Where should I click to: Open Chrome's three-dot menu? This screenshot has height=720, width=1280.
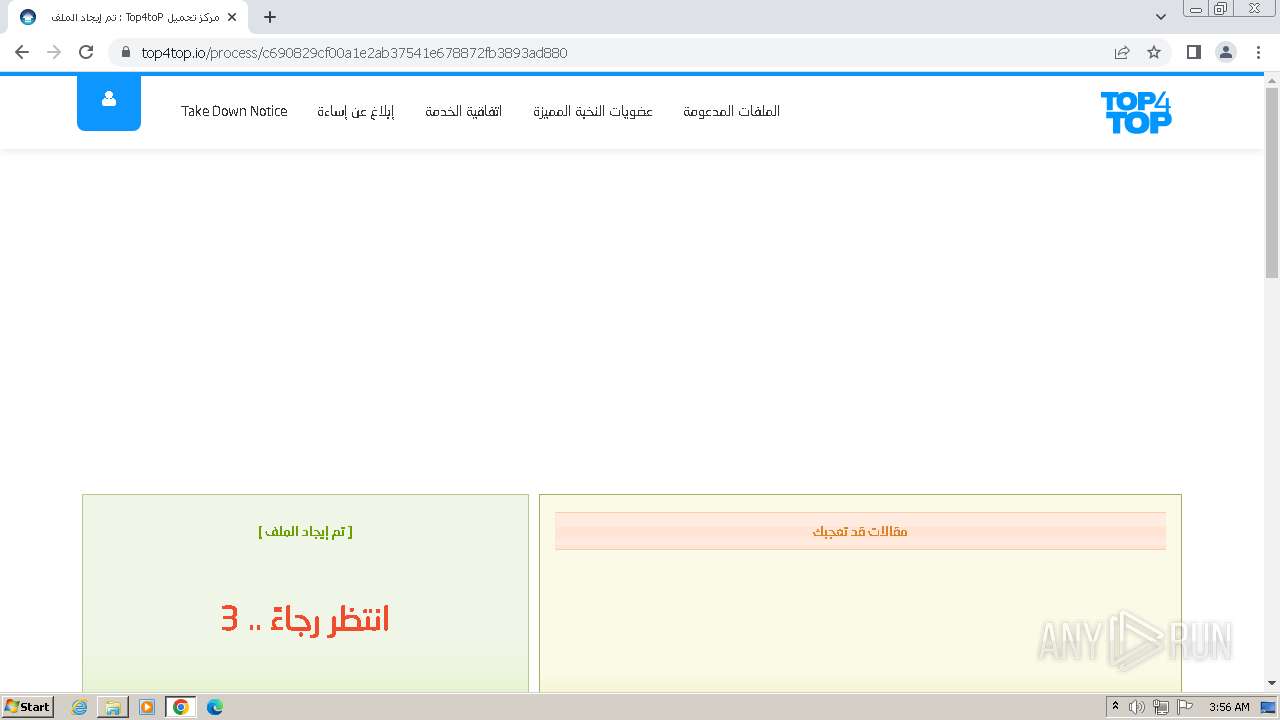tap(1258, 52)
